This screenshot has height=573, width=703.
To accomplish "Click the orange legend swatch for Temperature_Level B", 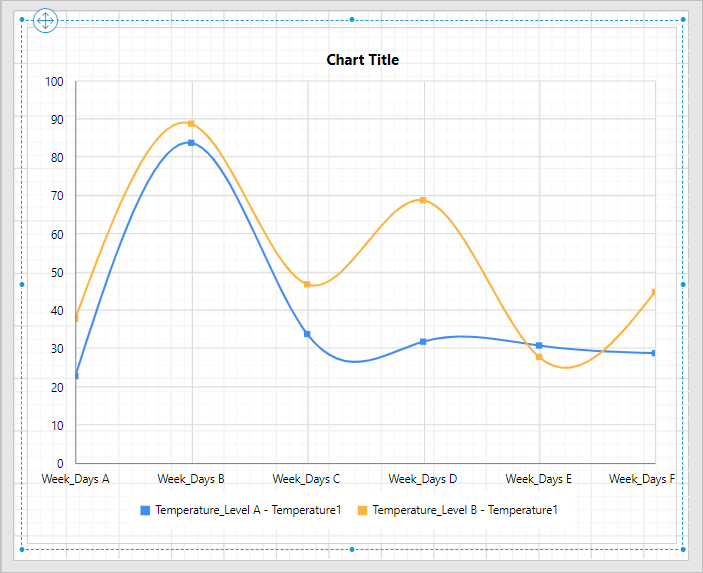I will [x=362, y=510].
